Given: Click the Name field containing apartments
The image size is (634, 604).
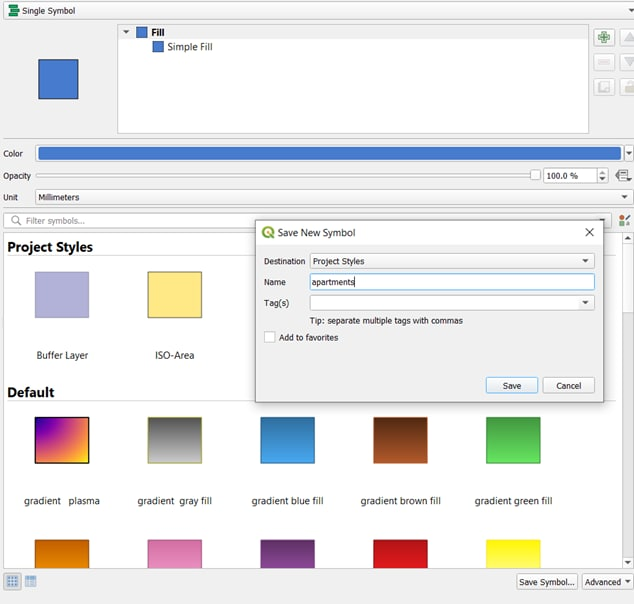Looking at the screenshot, I should tap(451, 282).
